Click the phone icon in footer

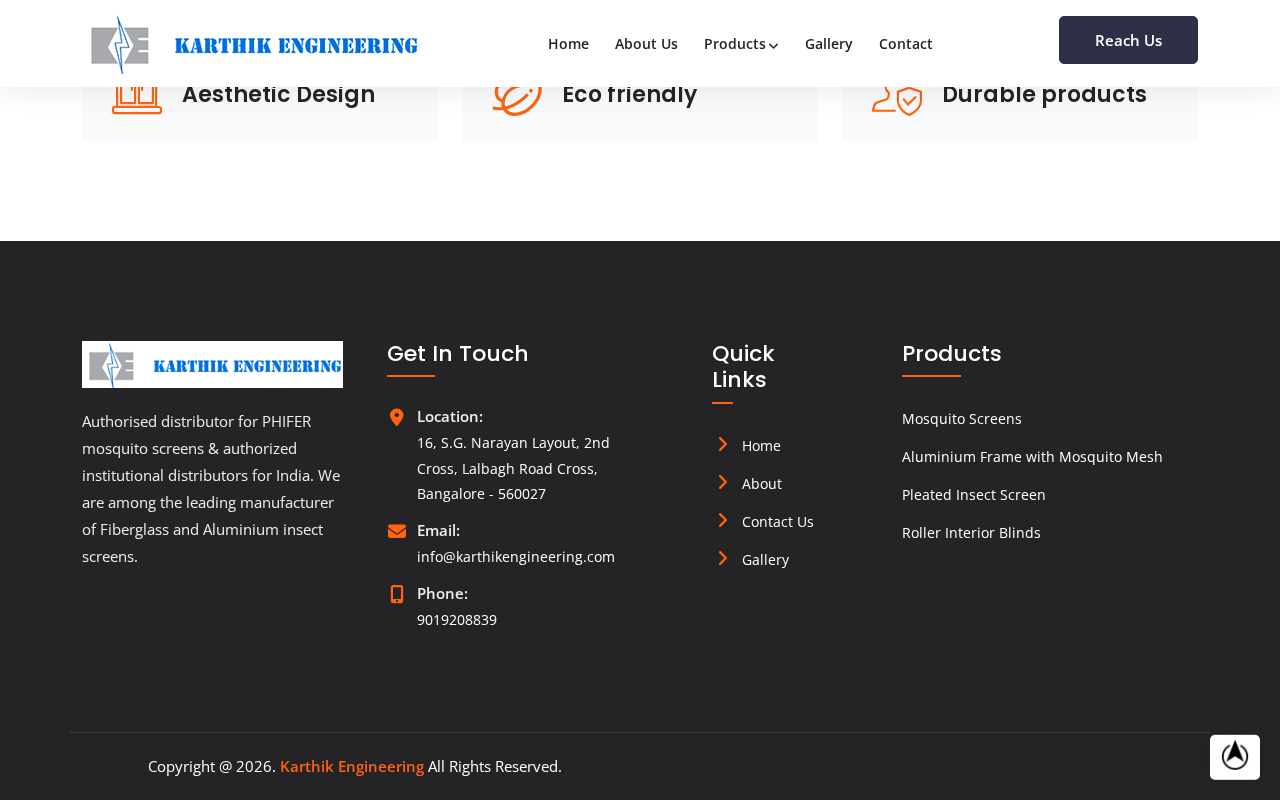(x=397, y=594)
